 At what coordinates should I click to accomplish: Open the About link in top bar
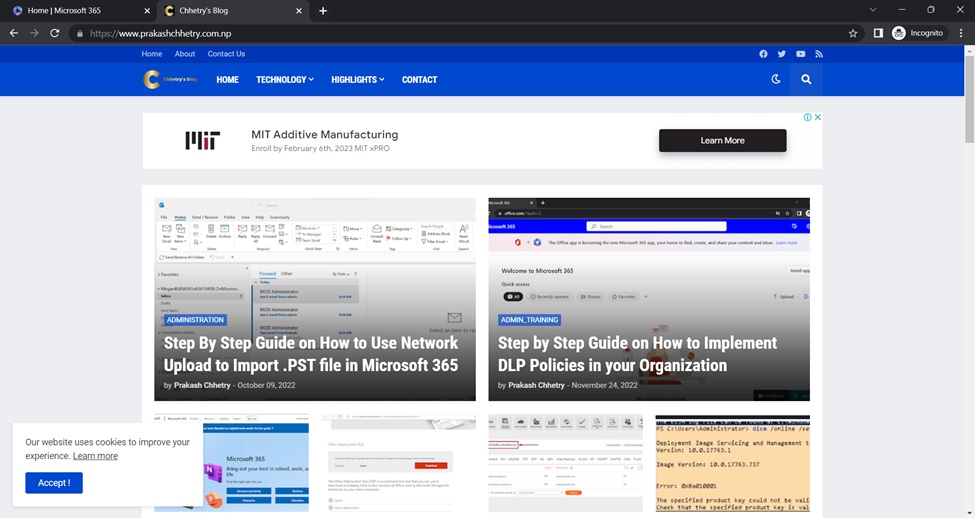[x=185, y=54]
